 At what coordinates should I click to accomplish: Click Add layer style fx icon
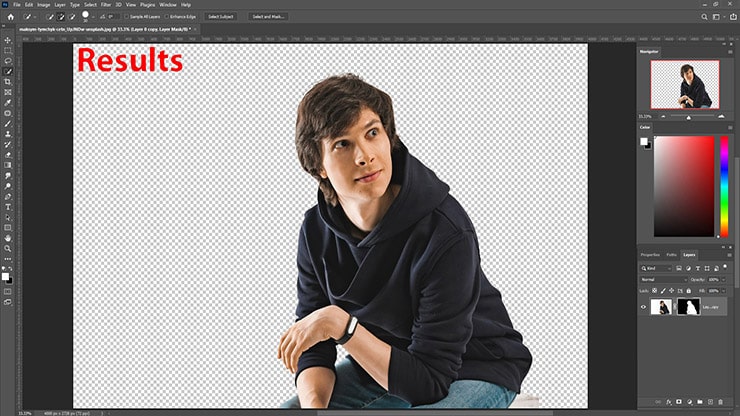pyautogui.click(x=669, y=402)
